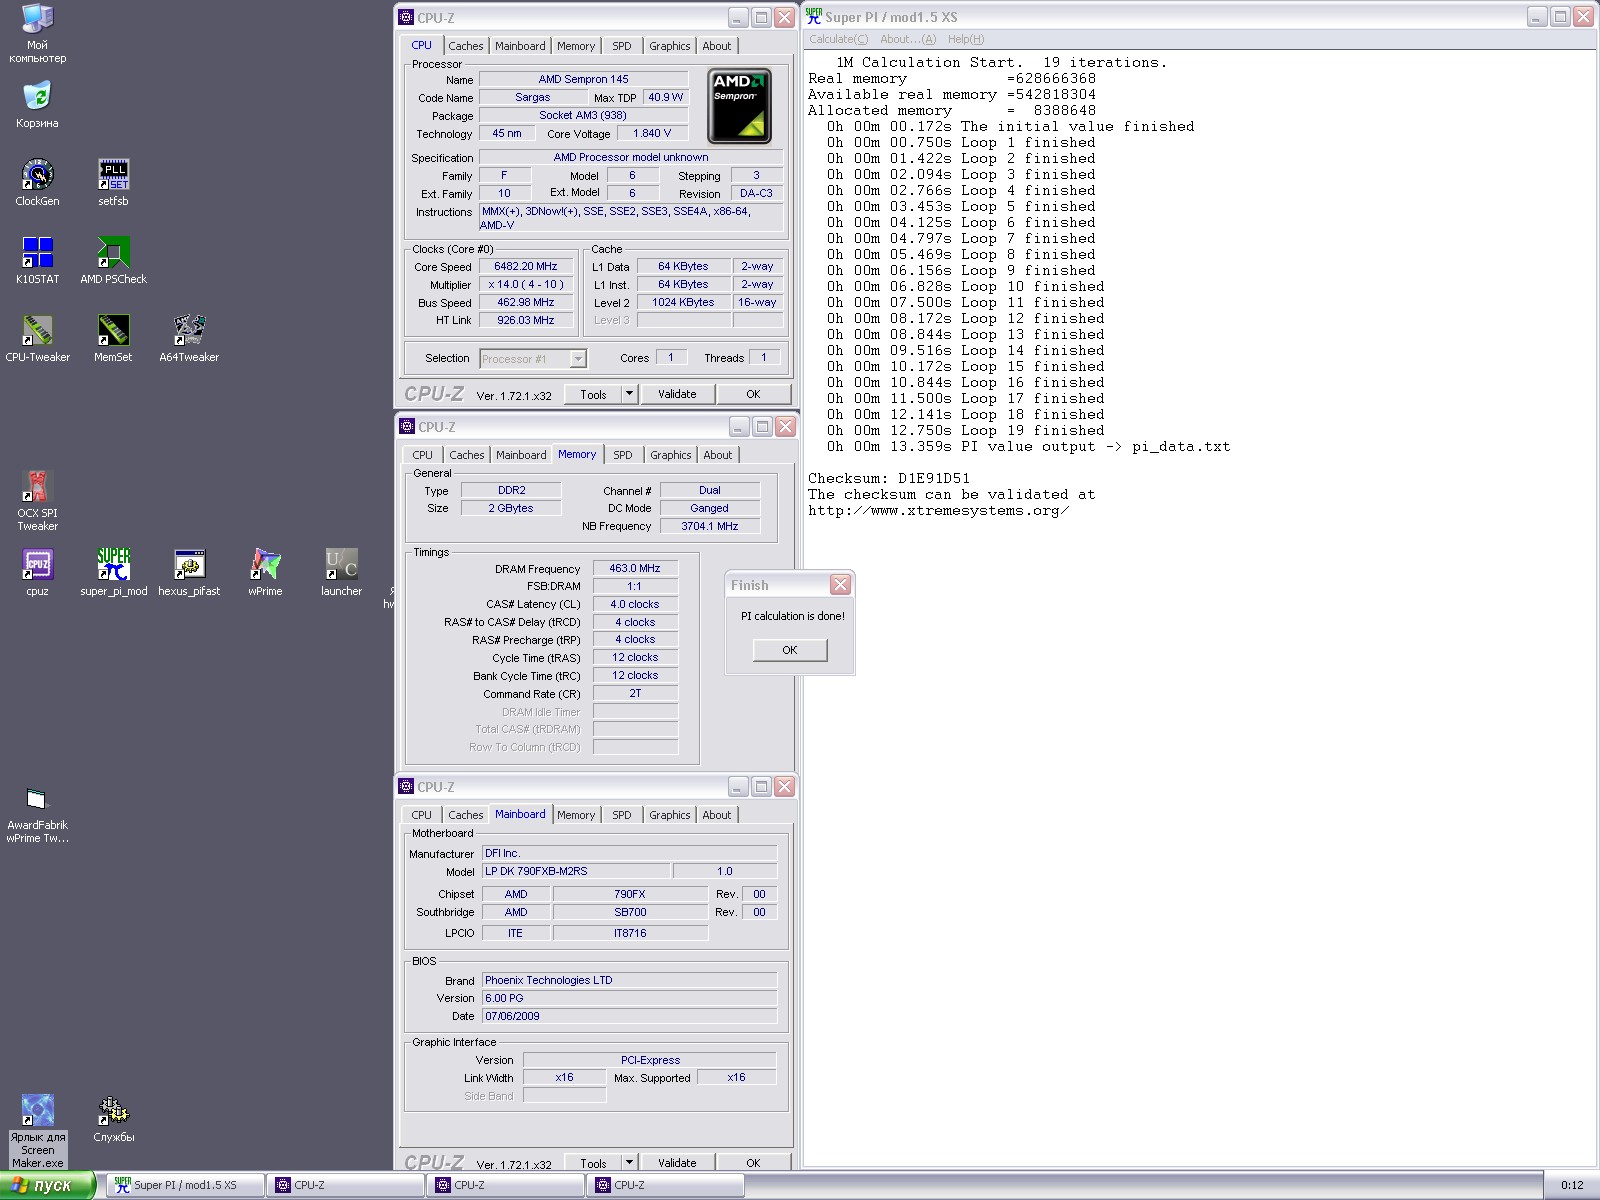Click the BIOS Date 07/06/2009 field
Image resolution: width=1600 pixels, height=1200 pixels.
click(629, 1016)
